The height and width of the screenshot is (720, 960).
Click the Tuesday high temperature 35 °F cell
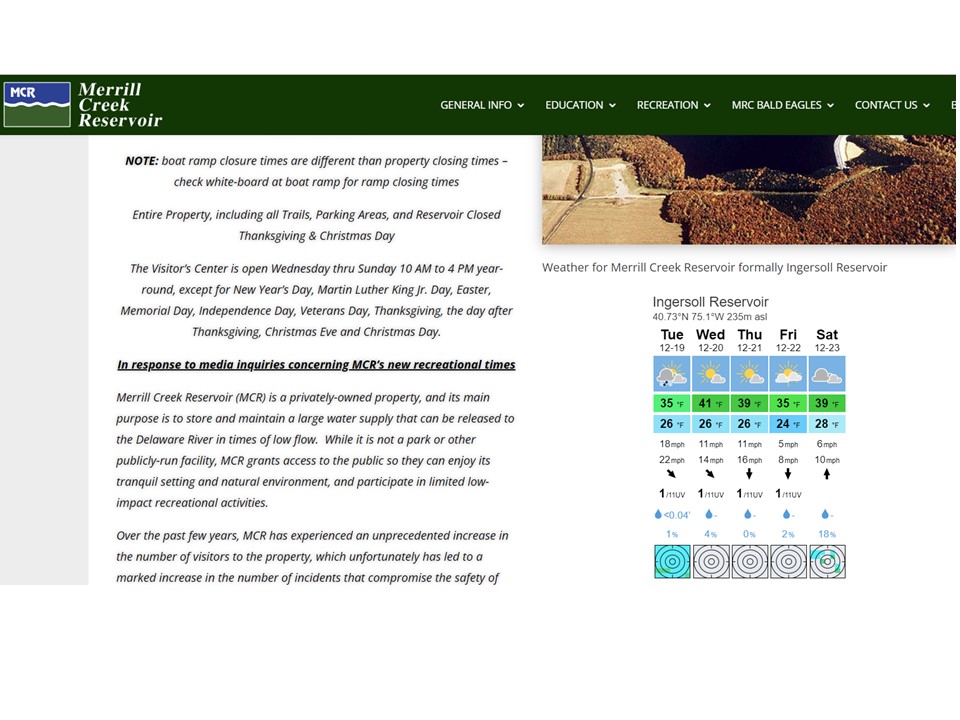point(672,403)
